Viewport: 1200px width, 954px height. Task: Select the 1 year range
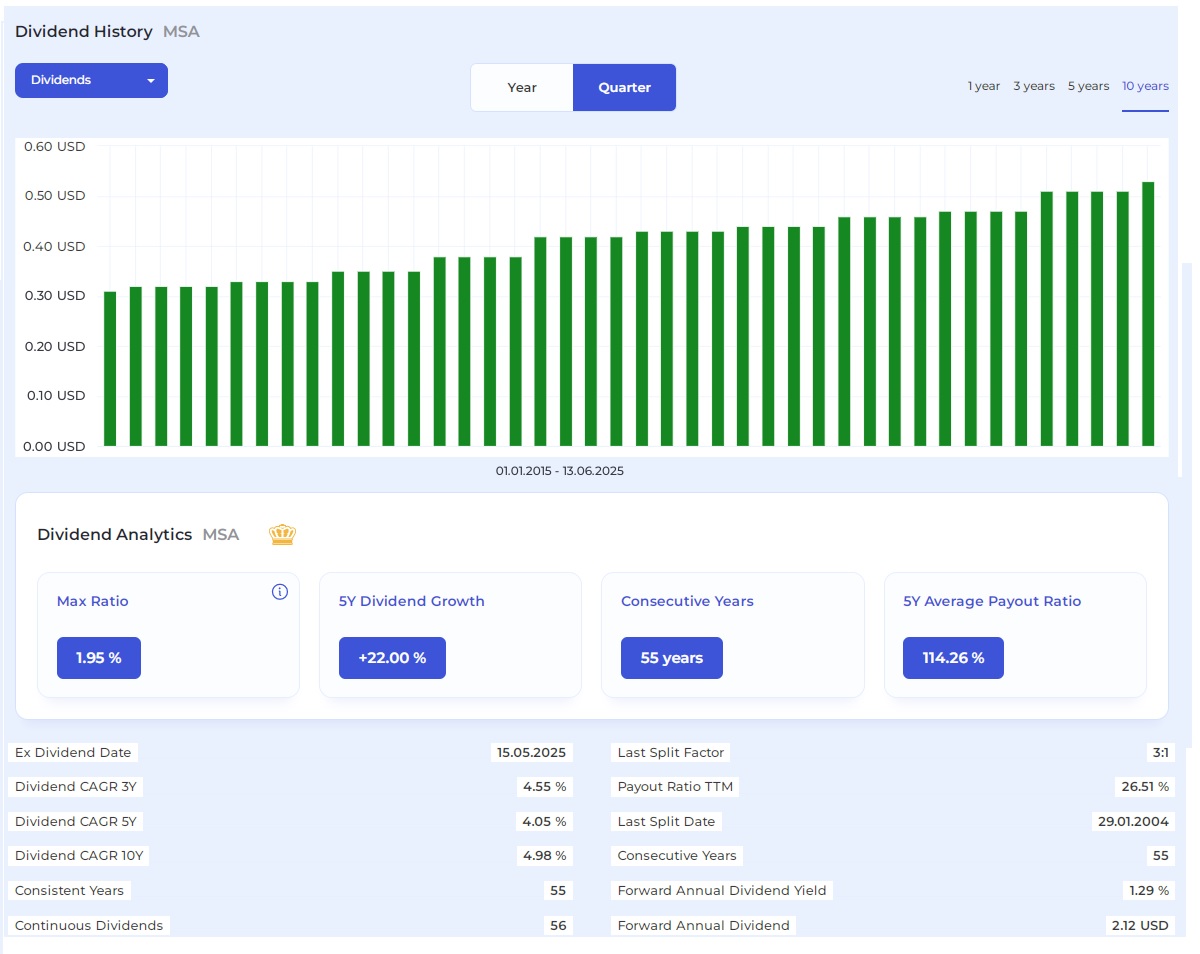point(984,86)
